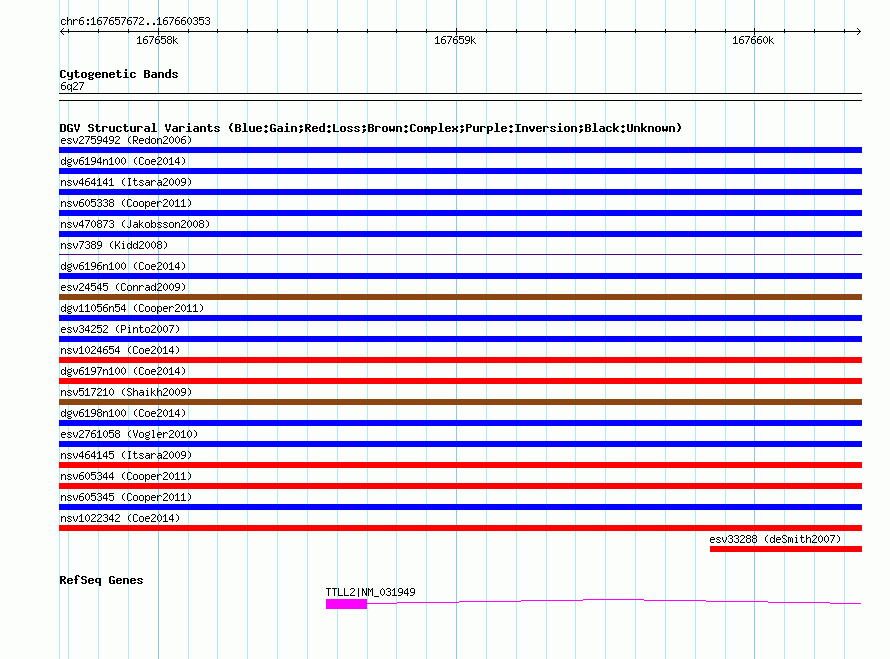Viewport: 890px width, 659px height.
Task: Open the dgv6197n100 (Coe2014) label
Action: (x=123, y=371)
